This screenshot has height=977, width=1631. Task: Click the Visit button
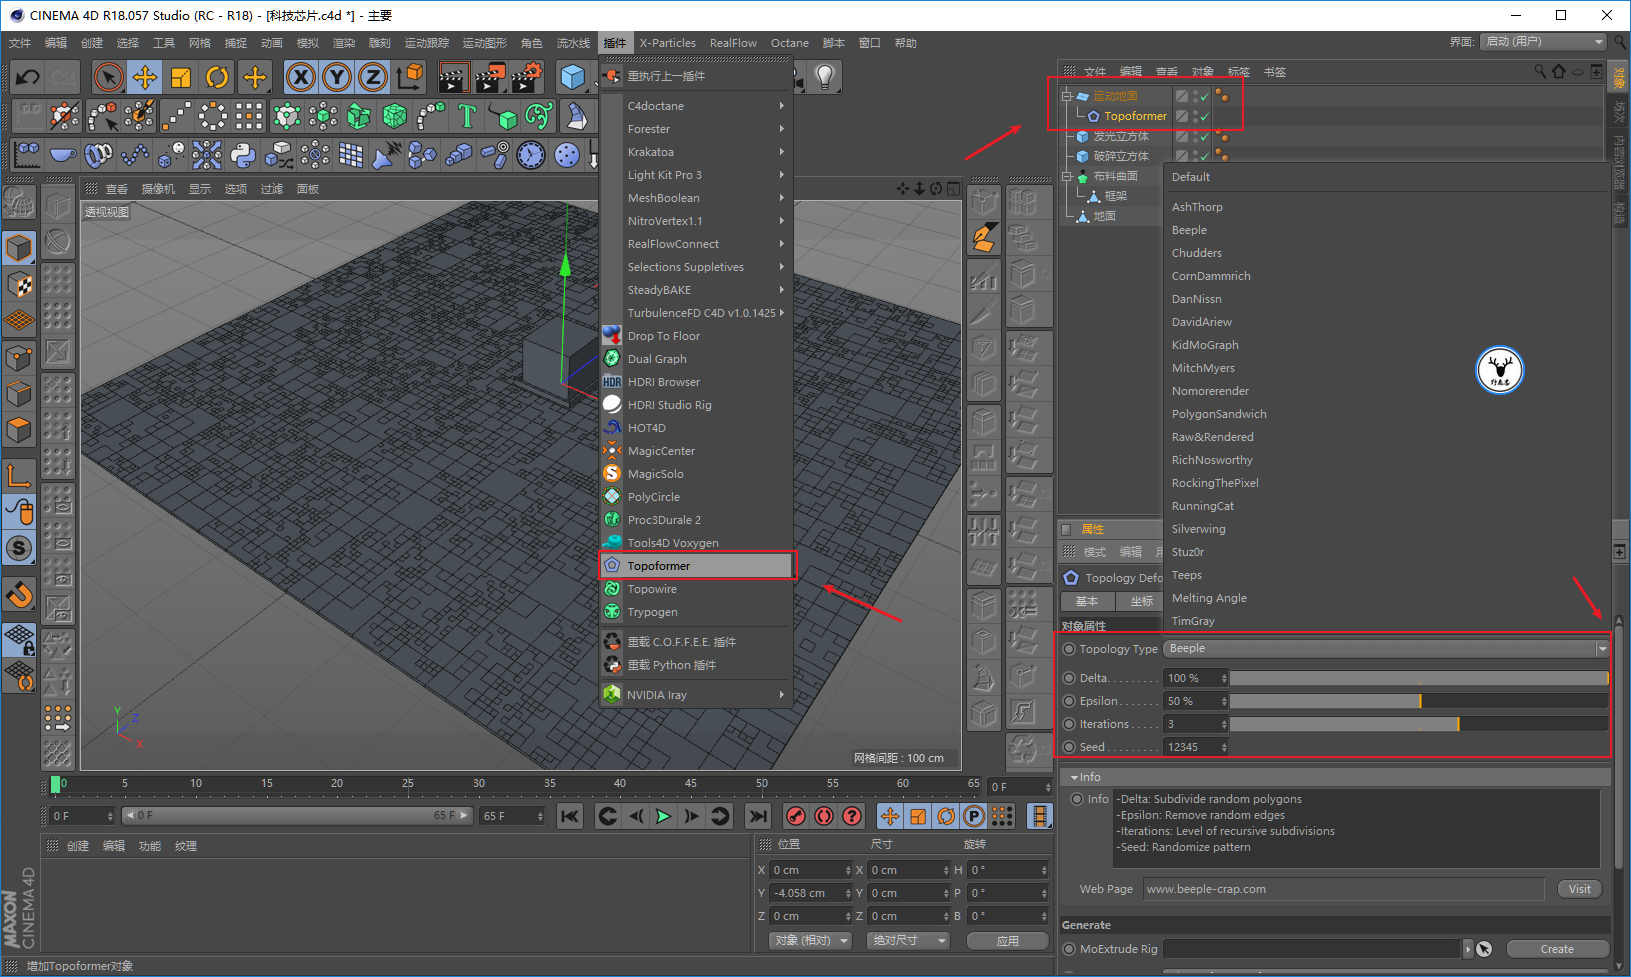pos(1579,889)
